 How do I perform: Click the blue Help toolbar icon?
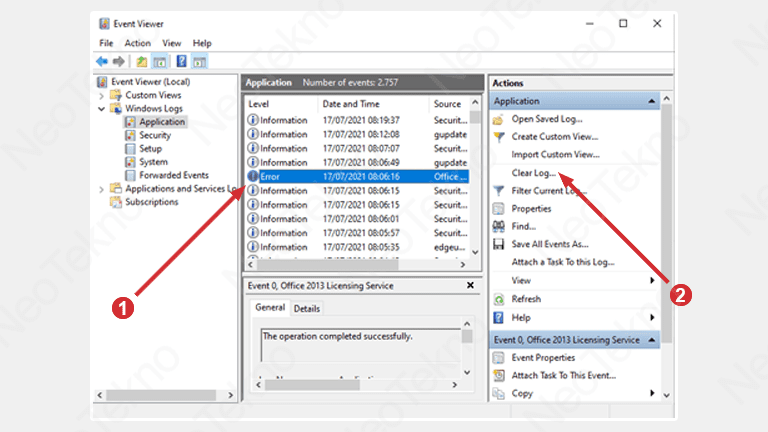[x=182, y=61]
